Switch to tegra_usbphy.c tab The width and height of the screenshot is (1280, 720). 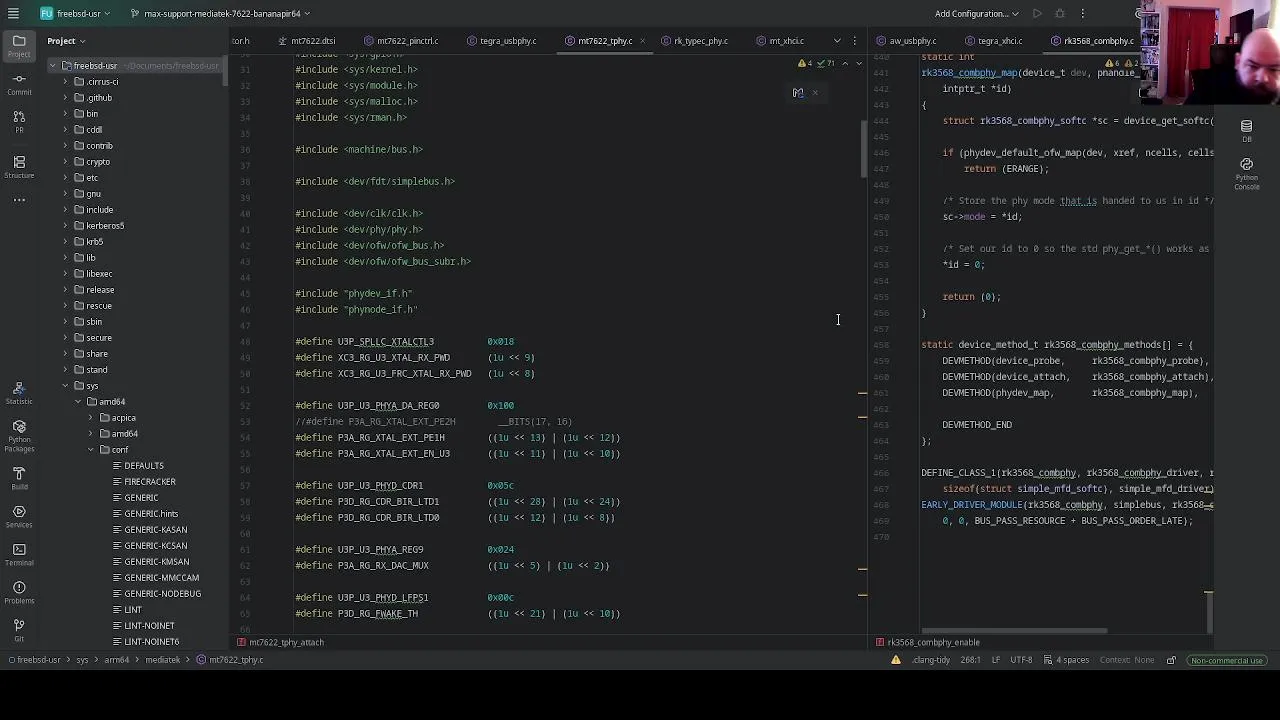[501, 41]
